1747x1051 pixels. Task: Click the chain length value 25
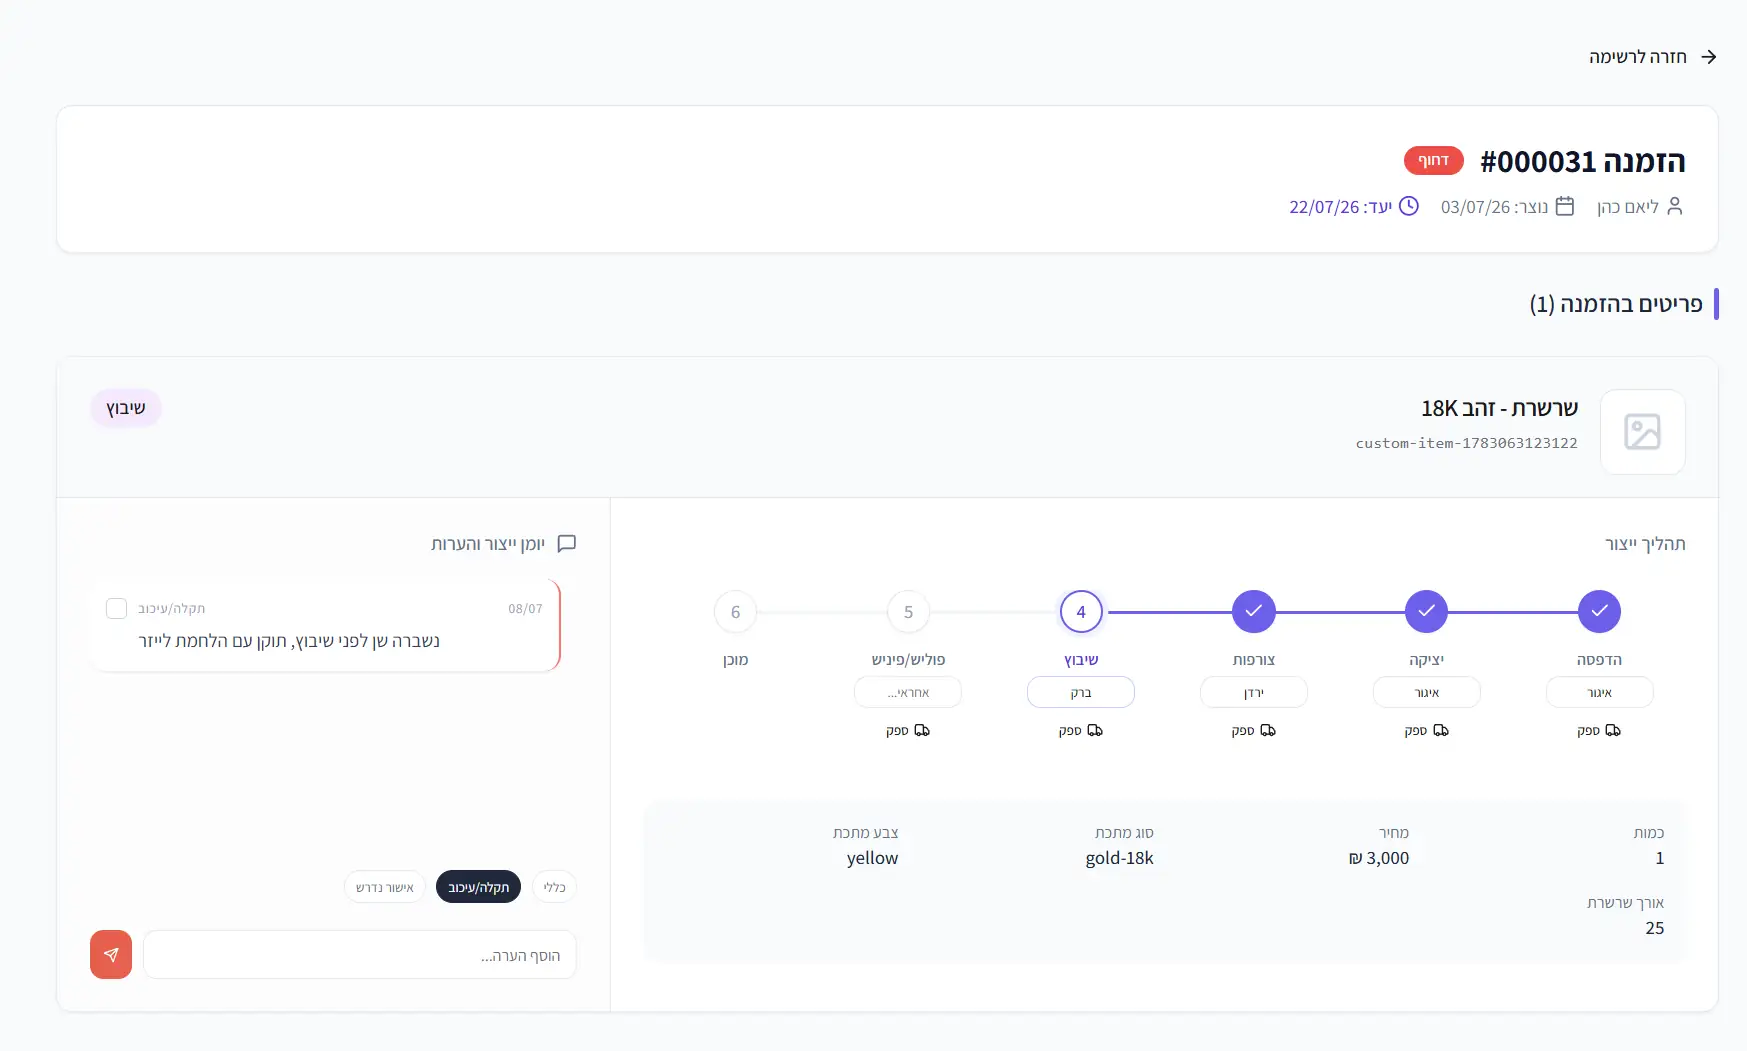click(x=1654, y=928)
